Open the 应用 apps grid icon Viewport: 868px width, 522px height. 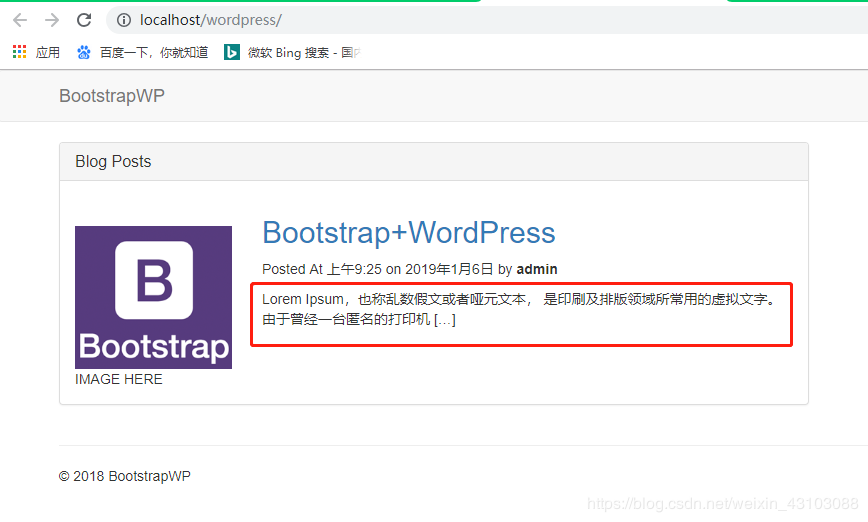pyautogui.click(x=19, y=52)
